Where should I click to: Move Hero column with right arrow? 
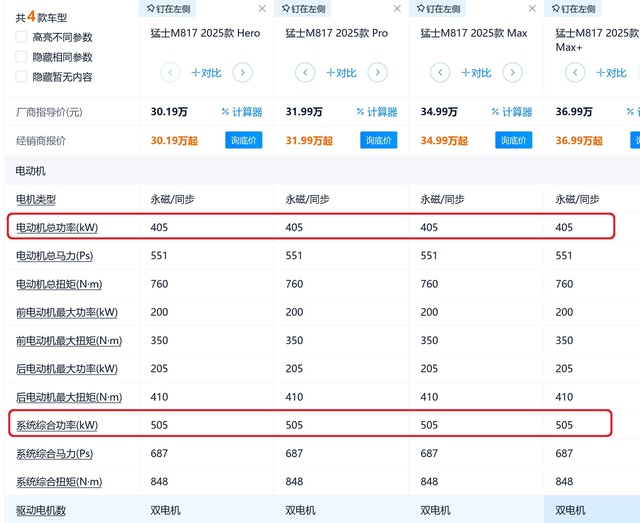pos(242,73)
